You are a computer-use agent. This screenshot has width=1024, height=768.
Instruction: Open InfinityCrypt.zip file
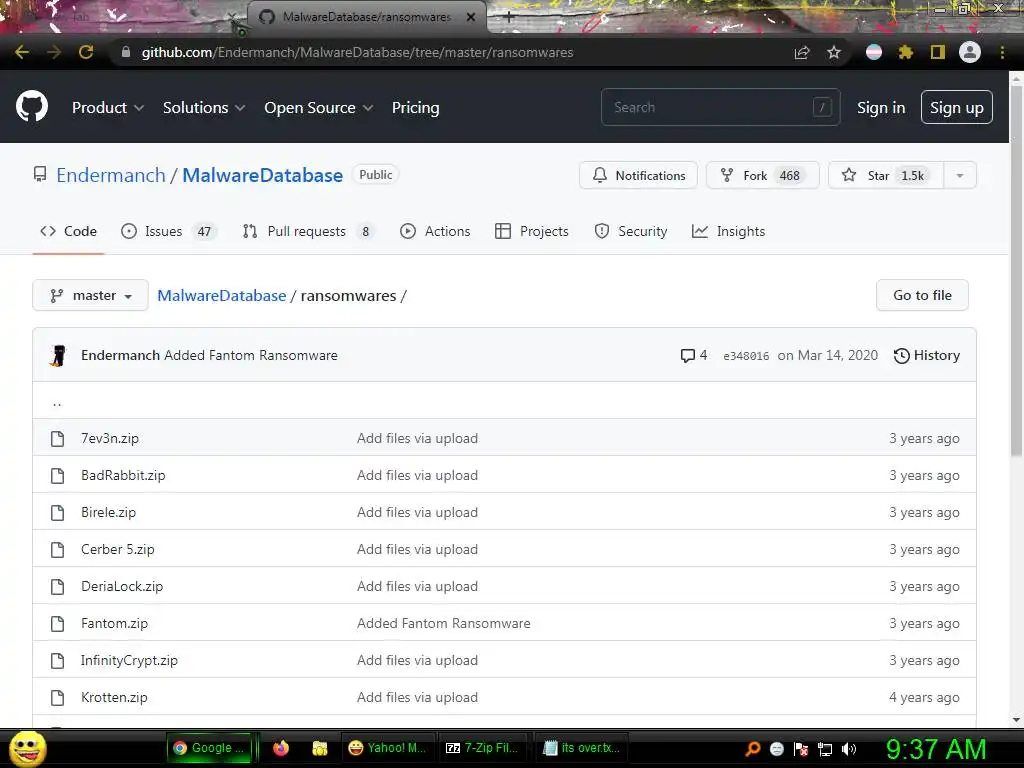[x=129, y=660]
